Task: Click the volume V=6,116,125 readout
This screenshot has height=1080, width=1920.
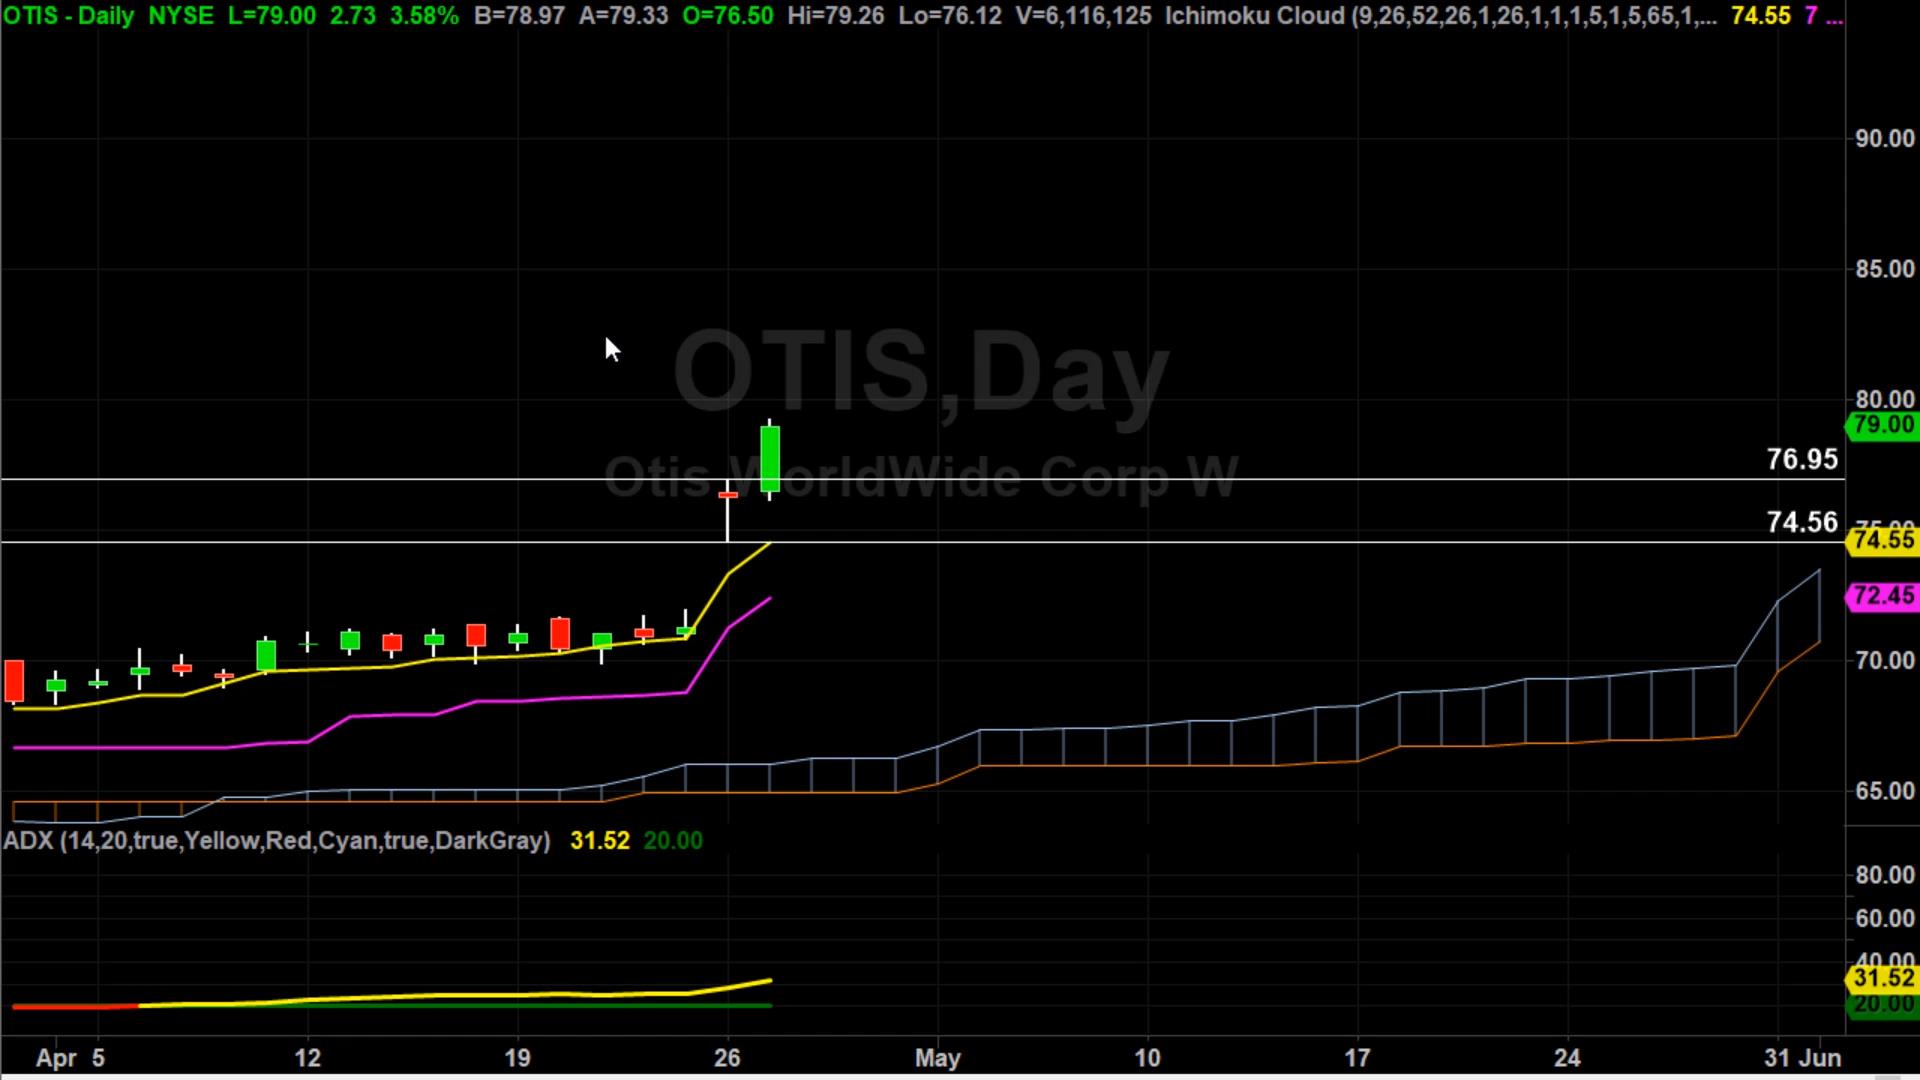Action: [1083, 16]
